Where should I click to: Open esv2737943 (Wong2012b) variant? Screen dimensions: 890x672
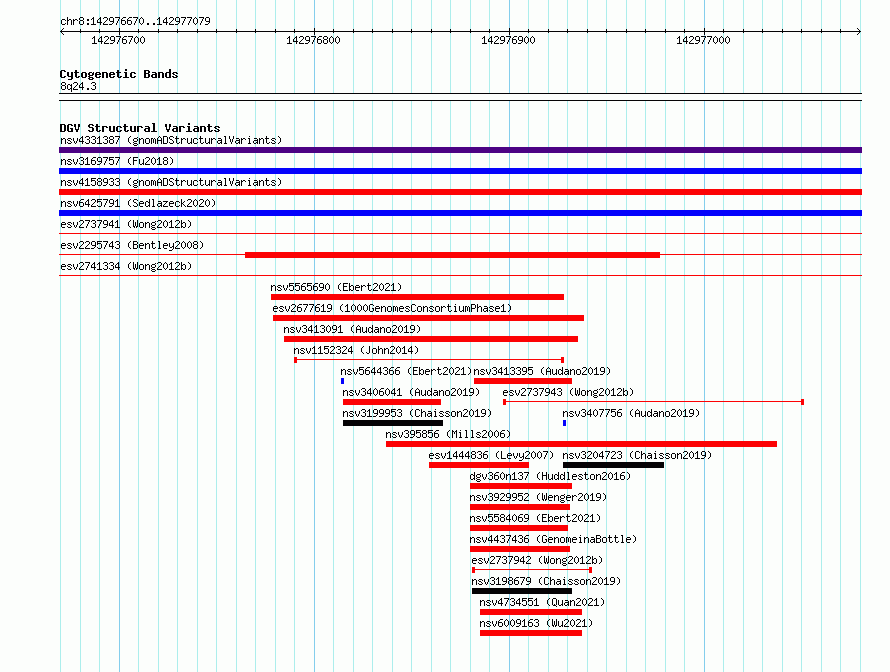[568, 392]
